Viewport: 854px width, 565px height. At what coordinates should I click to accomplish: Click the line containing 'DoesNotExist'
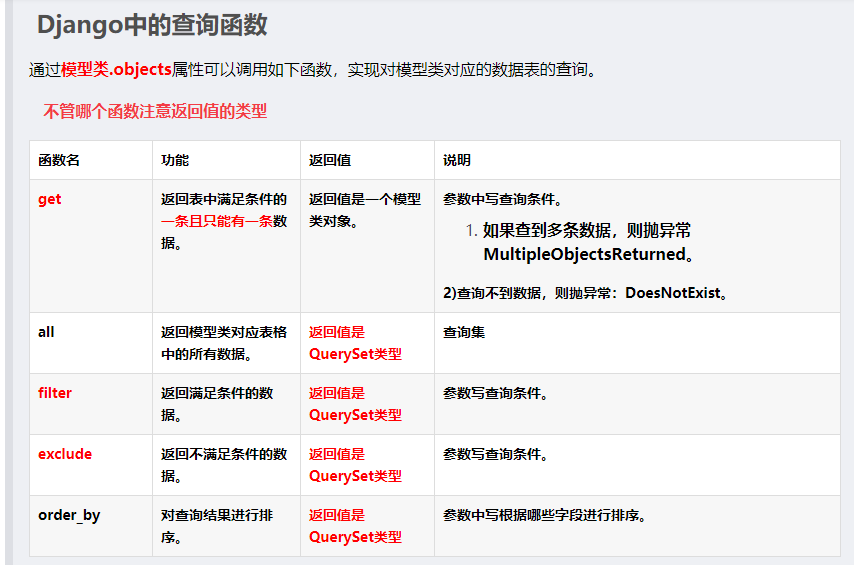(x=585, y=293)
